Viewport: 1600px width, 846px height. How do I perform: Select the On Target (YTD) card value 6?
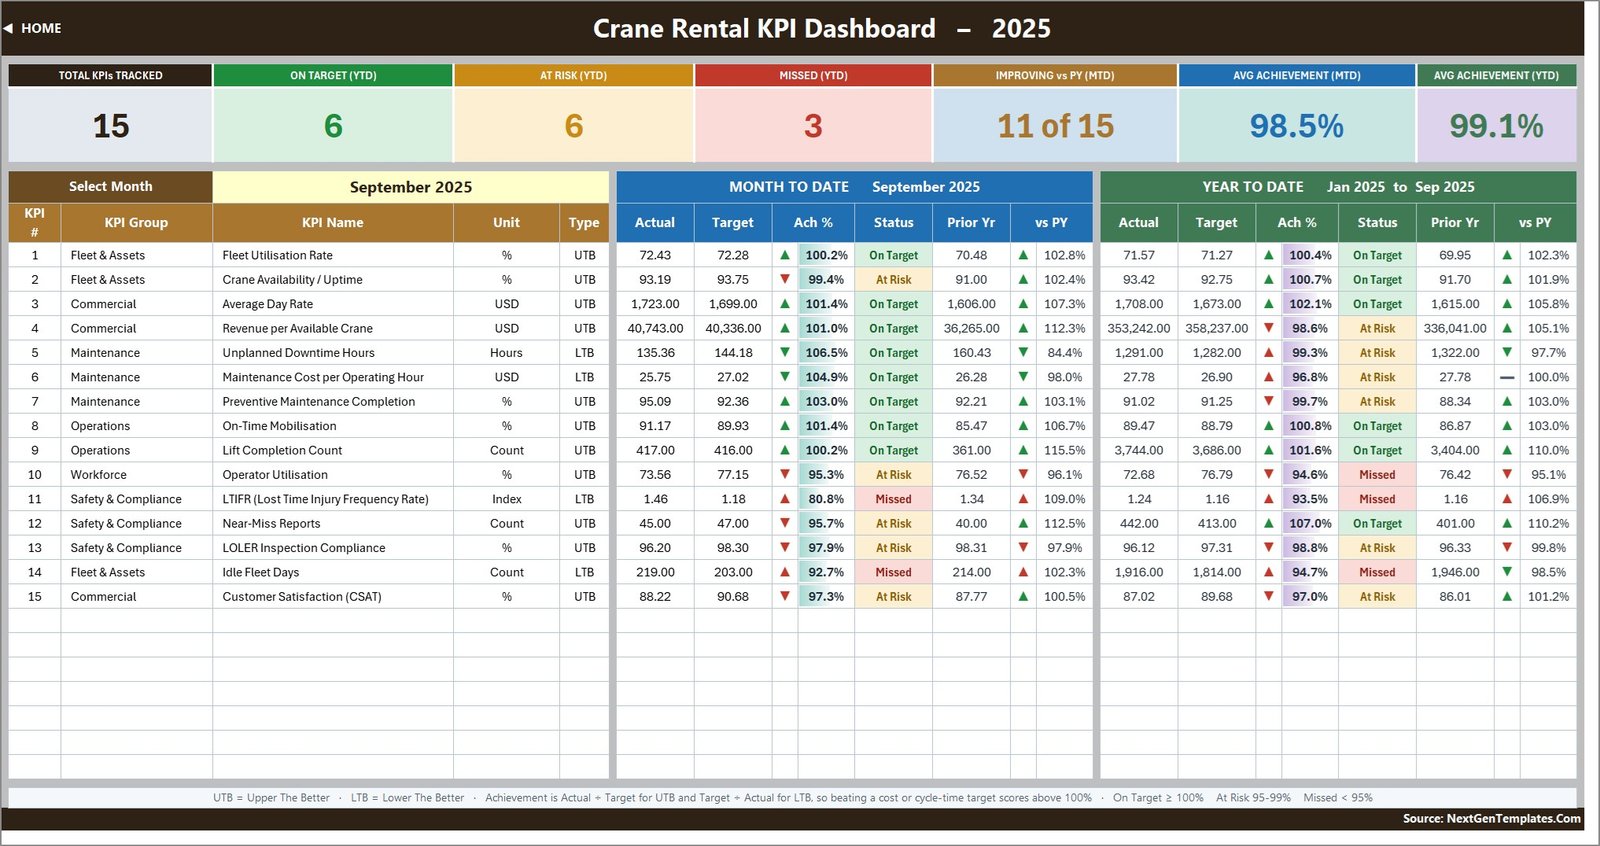pyautogui.click(x=333, y=125)
